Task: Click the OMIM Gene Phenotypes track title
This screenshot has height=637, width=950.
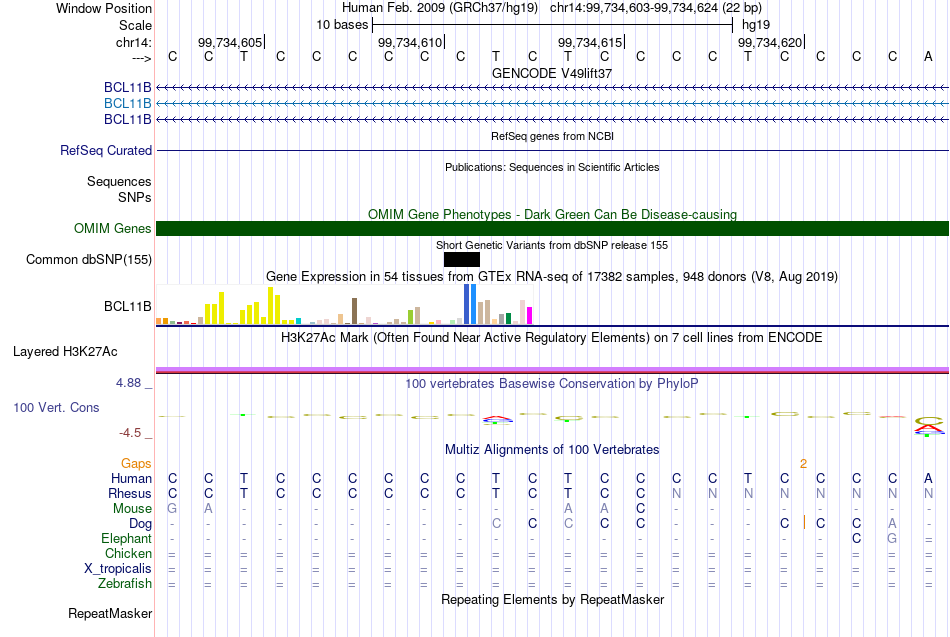Action: pyautogui.click(x=552, y=215)
